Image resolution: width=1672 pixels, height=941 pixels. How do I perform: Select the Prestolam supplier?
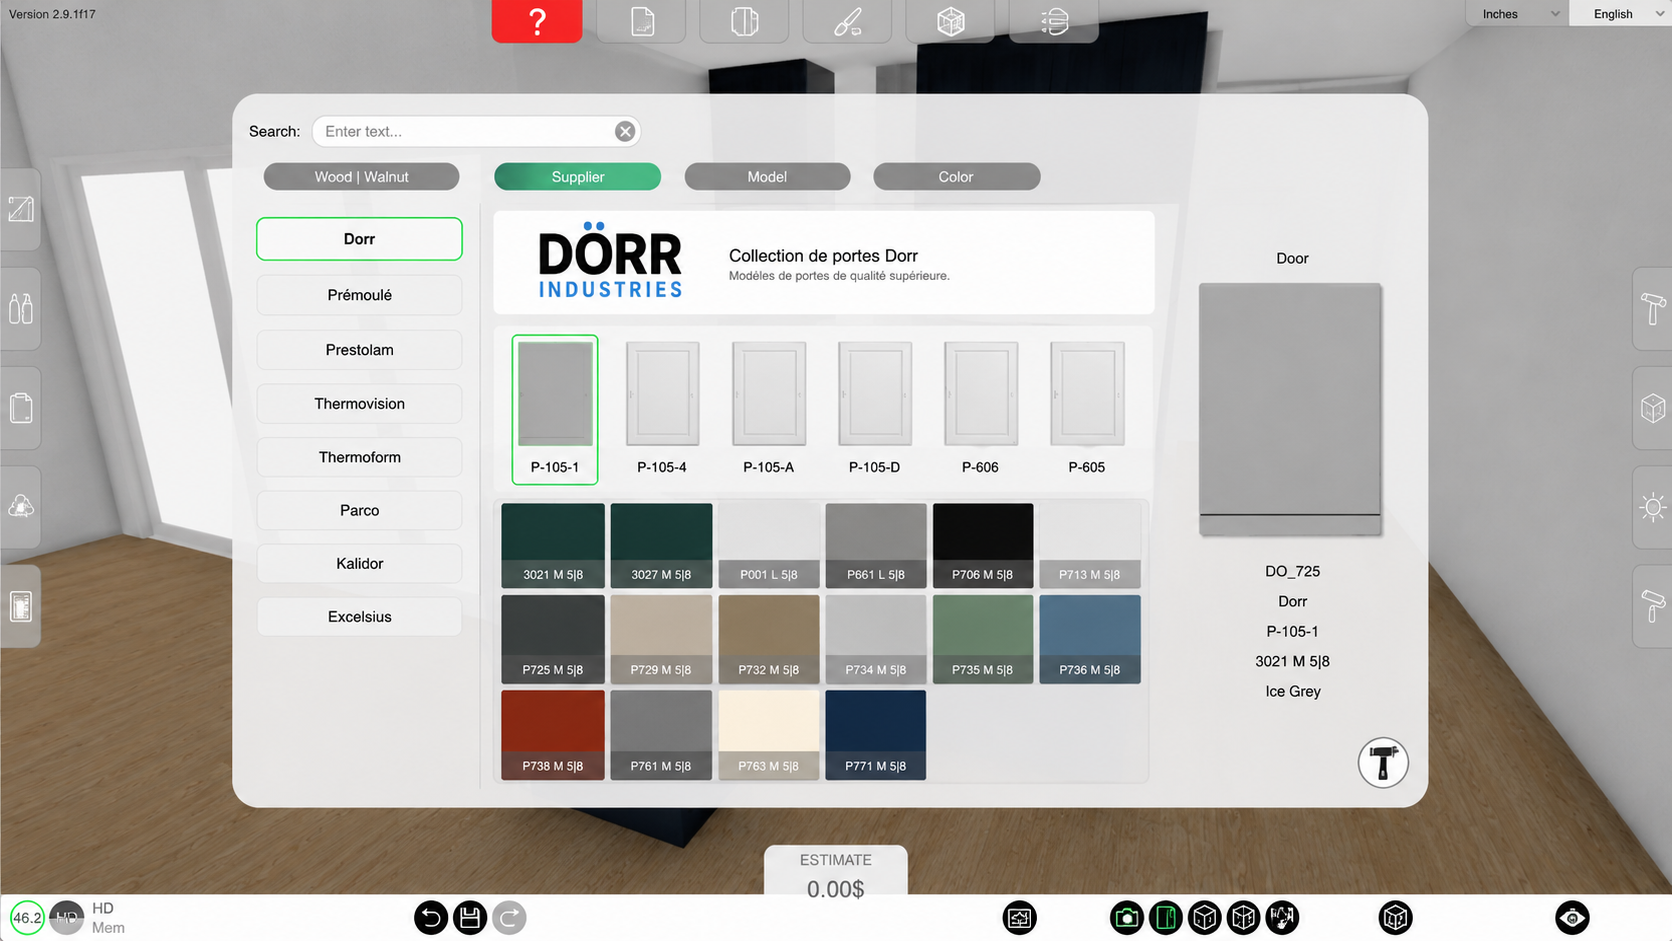359,350
